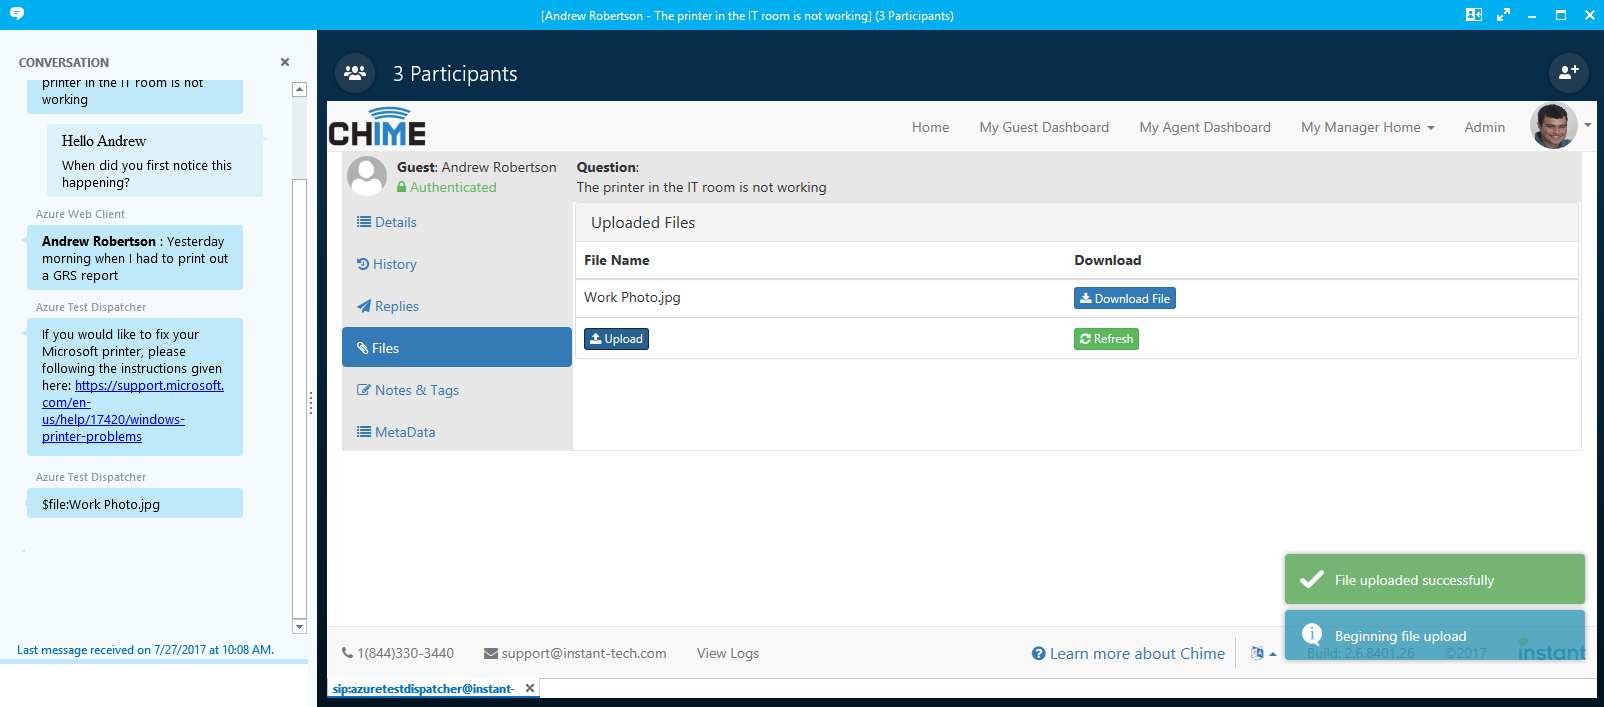Click the guest avatar icon
1604x707 pixels.
coord(367,176)
